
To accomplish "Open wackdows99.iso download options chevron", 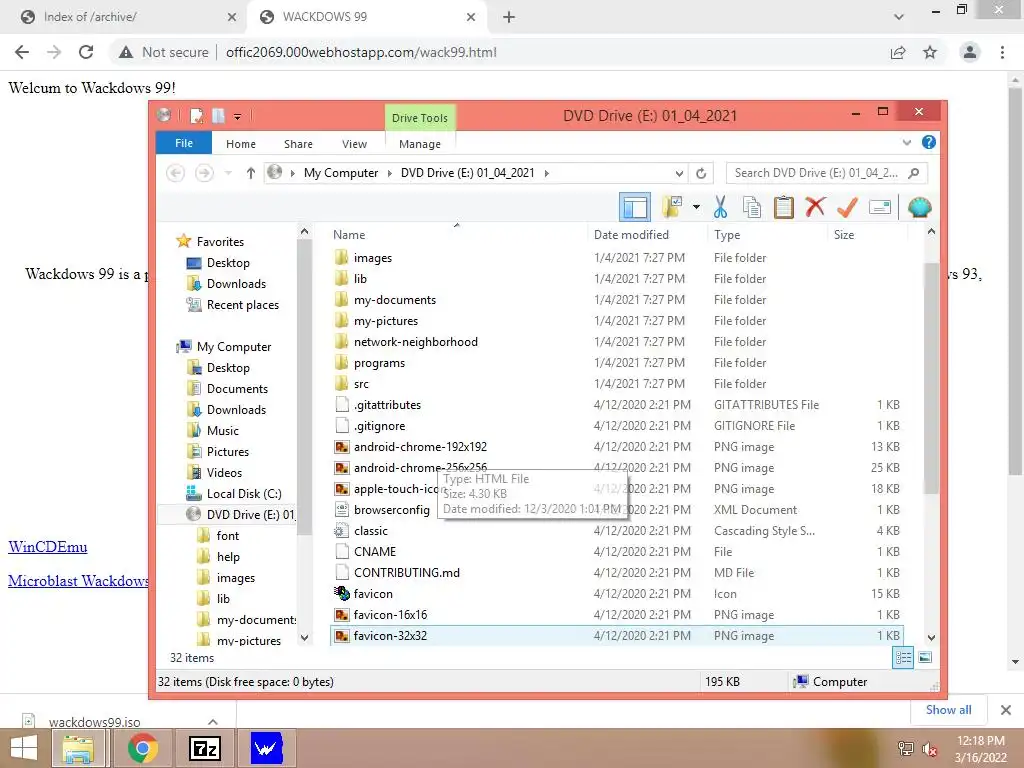I will click(x=213, y=722).
